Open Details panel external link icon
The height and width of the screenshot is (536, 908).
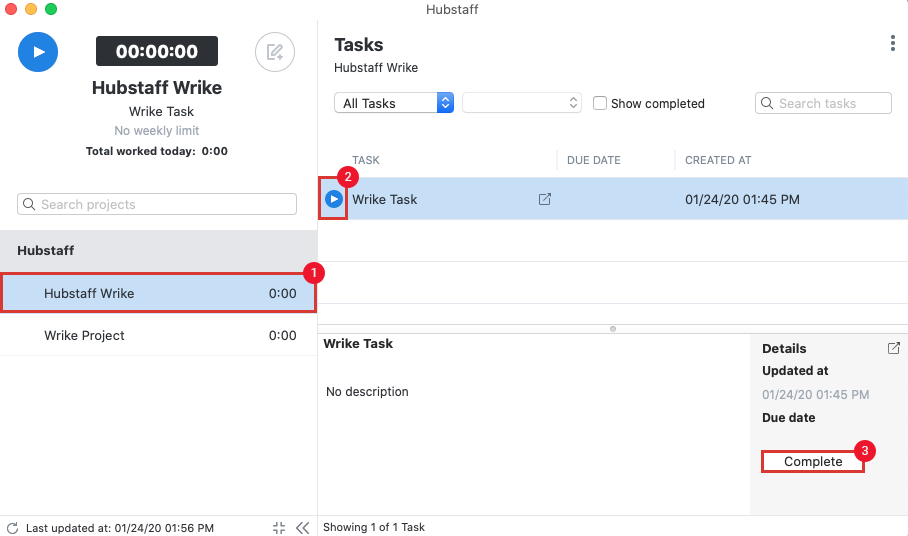[894, 348]
